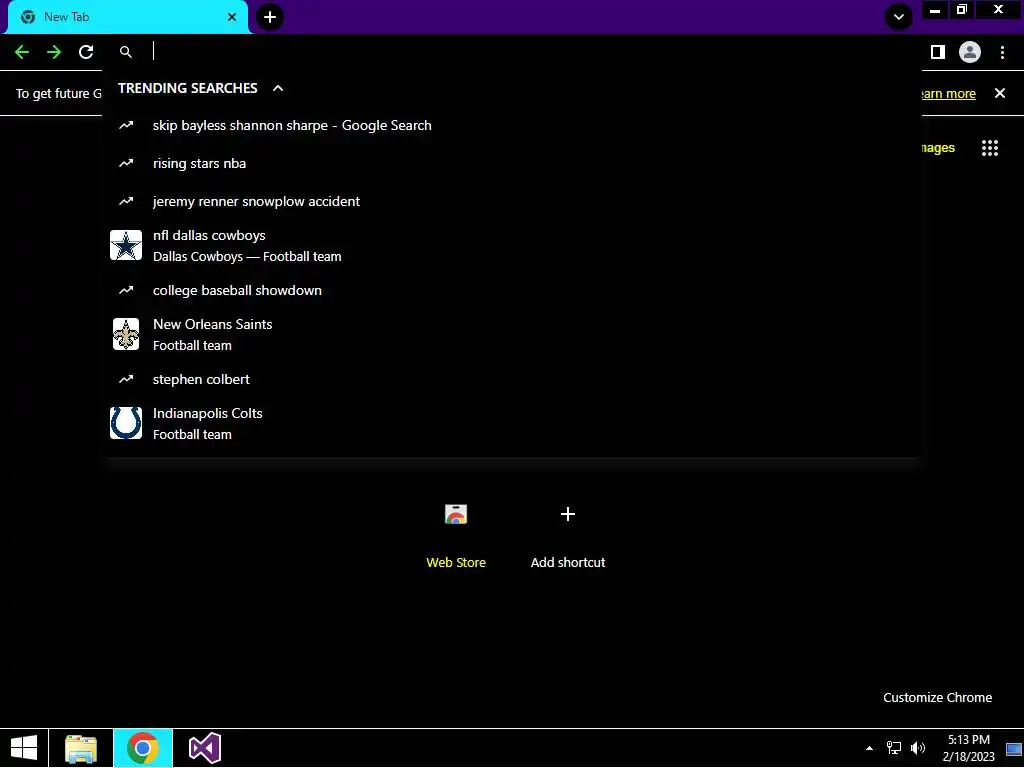Click the trending arrow beside jeremy renner
Image resolution: width=1024 pixels, height=768 pixels.
coord(126,201)
